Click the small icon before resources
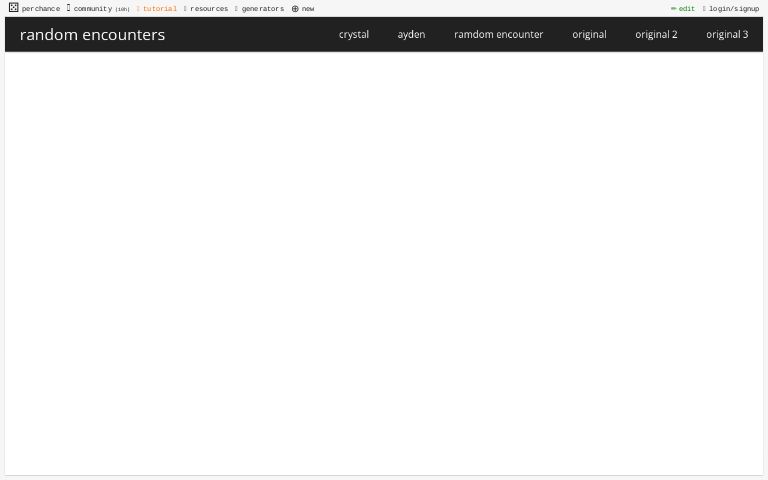The image size is (768, 480). click(x=185, y=9)
